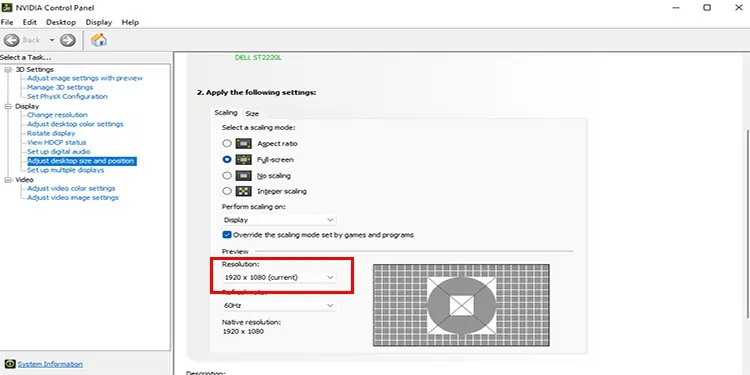Select the Integer scaling radio button
Image resolution: width=750 pixels, height=375 pixels.
[227, 191]
